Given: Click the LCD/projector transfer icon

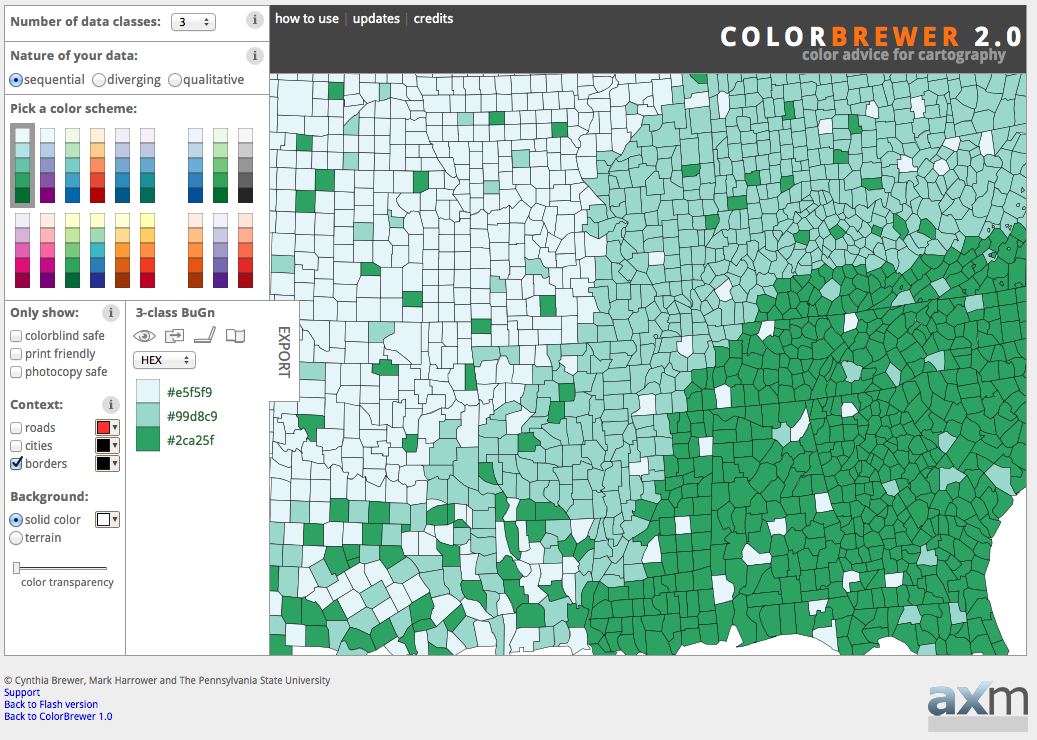Looking at the screenshot, I should 175,336.
